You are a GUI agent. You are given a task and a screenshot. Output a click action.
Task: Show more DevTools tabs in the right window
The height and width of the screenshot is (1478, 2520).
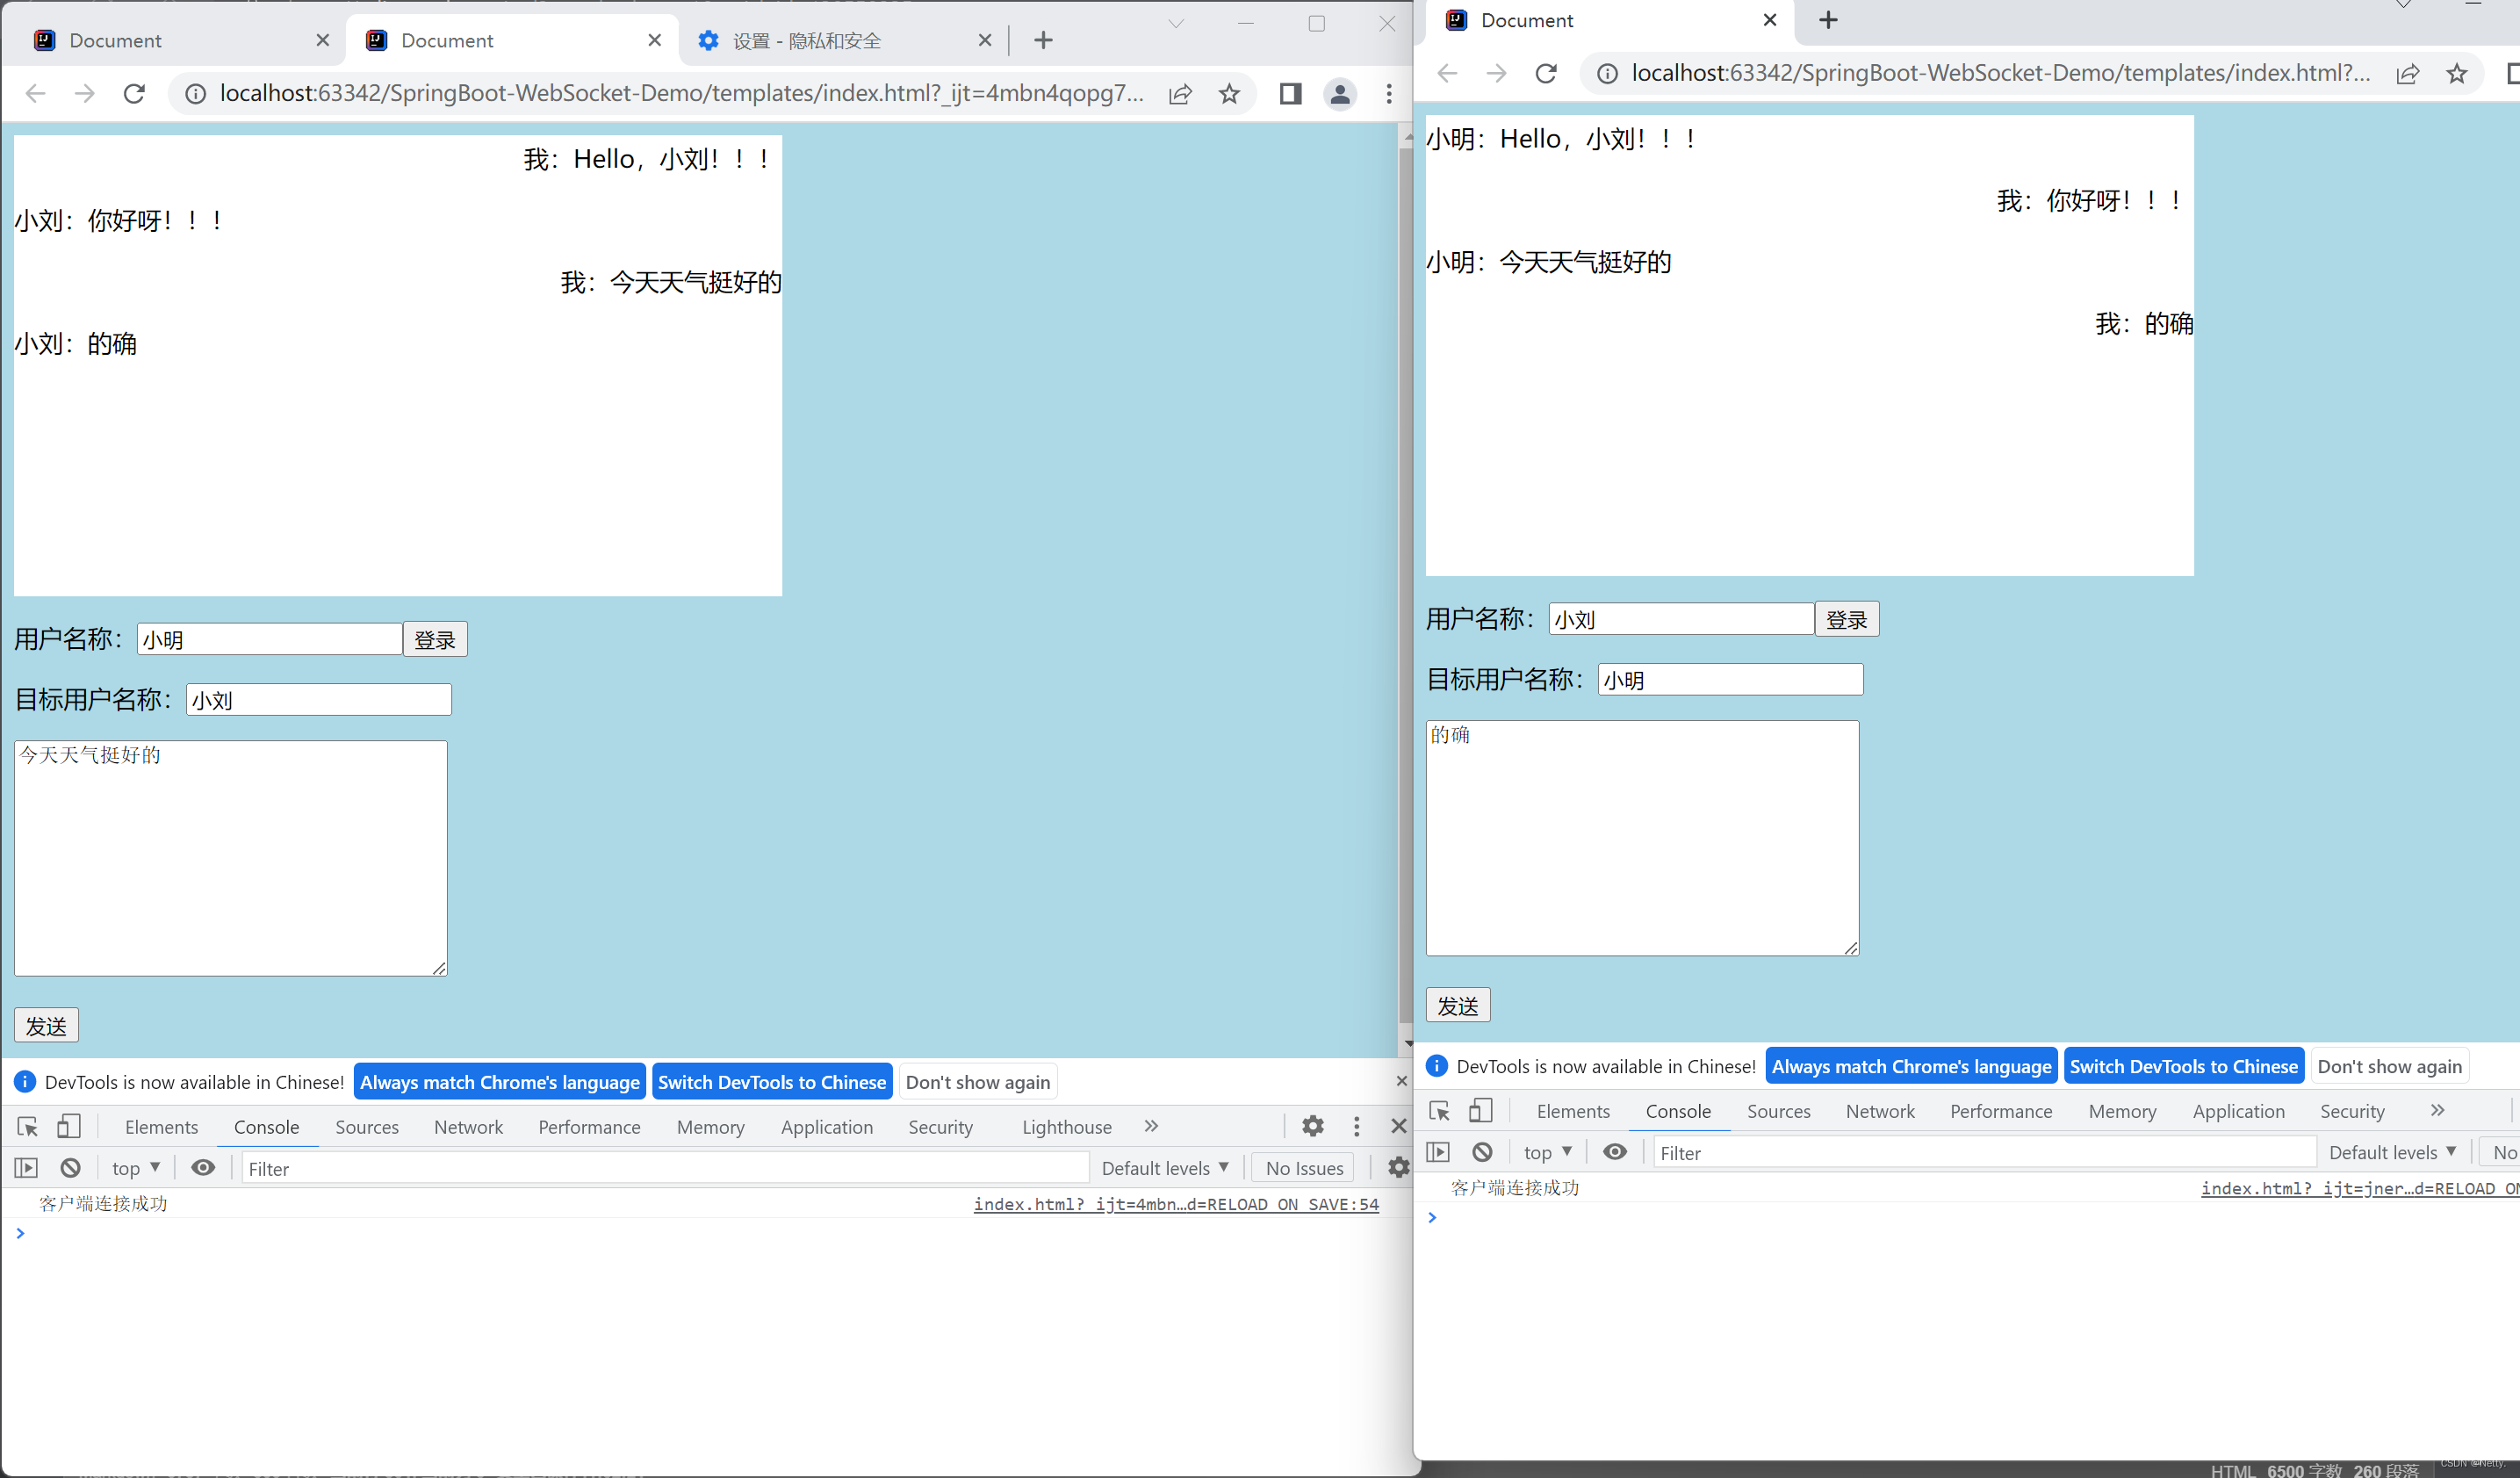[2437, 1111]
